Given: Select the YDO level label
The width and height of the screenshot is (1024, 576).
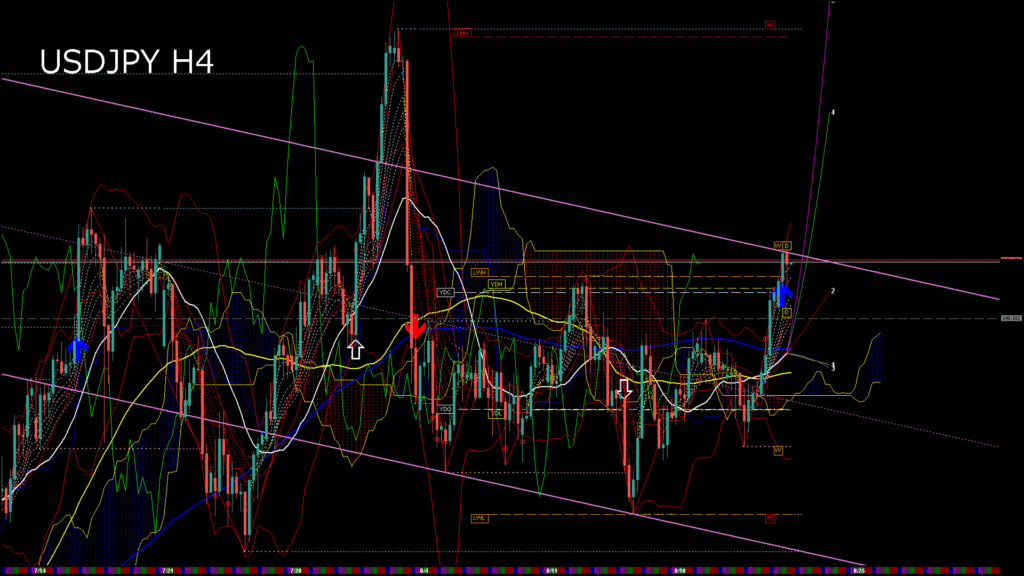Looking at the screenshot, I should tap(446, 409).
